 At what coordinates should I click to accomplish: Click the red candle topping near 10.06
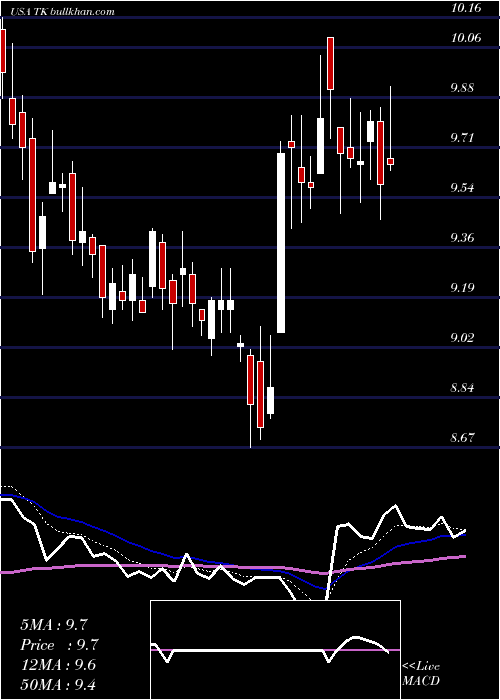[x=330, y=63]
